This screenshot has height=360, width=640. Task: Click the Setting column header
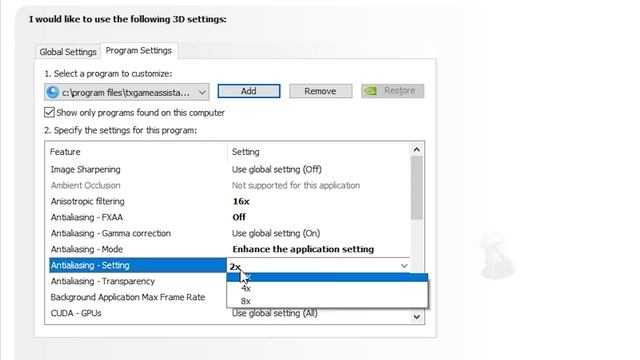click(245, 152)
